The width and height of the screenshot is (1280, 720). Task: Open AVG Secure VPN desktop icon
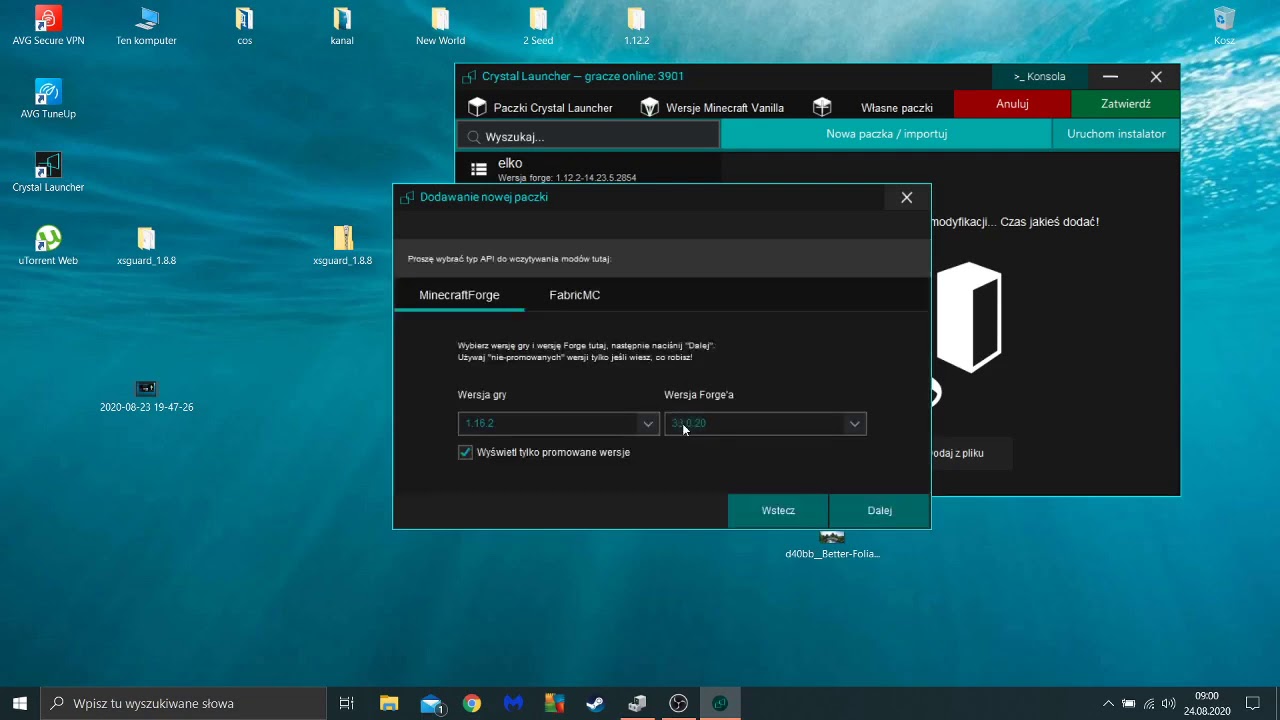point(48,26)
